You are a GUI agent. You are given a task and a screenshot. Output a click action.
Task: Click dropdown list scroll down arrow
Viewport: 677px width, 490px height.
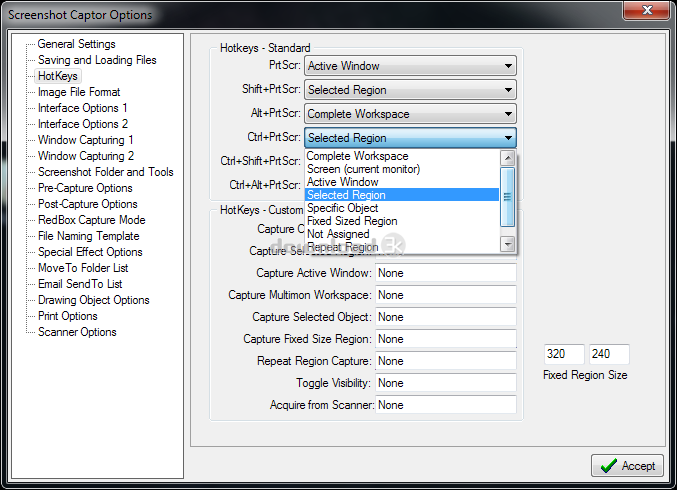507,244
